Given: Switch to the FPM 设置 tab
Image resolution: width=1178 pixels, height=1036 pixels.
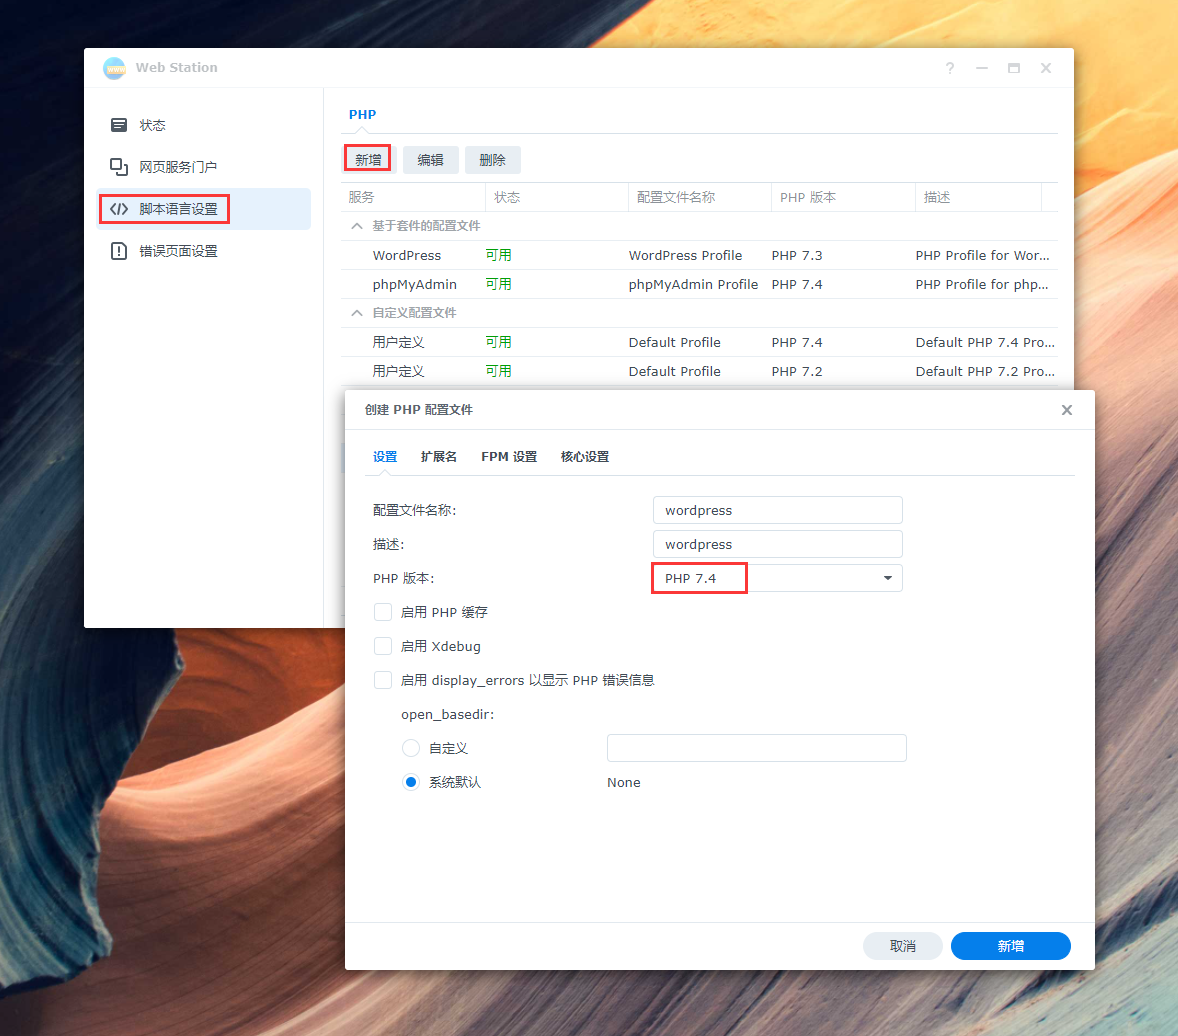Looking at the screenshot, I should [509, 457].
